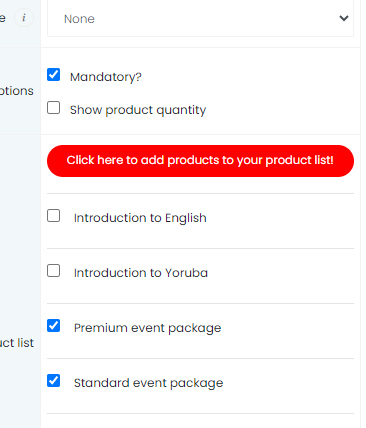The image size is (366, 428).
Task: Click the Premium event package label
Action: tap(147, 328)
